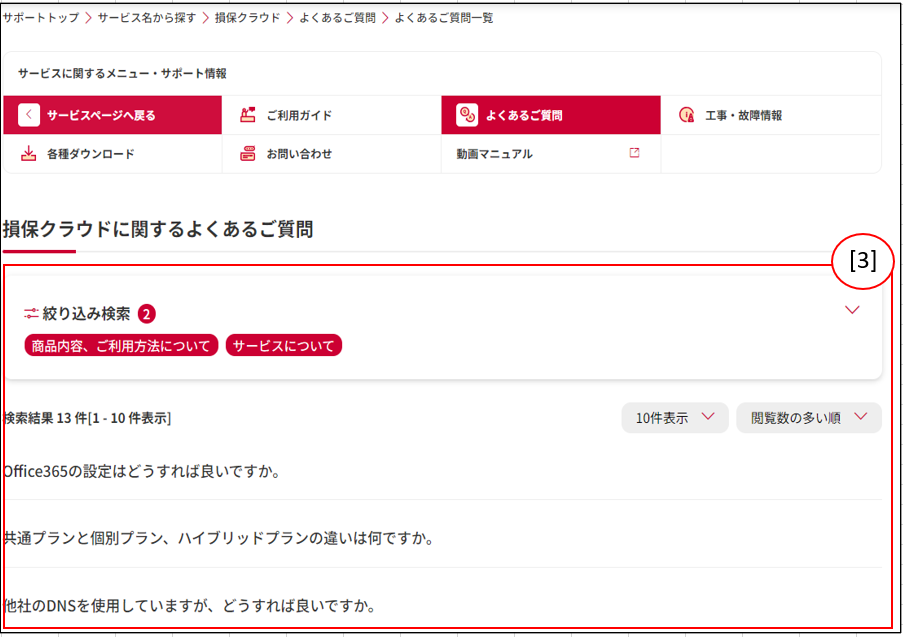Viewport: 903px width, 637px height.
Task: Open 損保クラウド breadcrumb link
Action: pyautogui.click(x=247, y=18)
